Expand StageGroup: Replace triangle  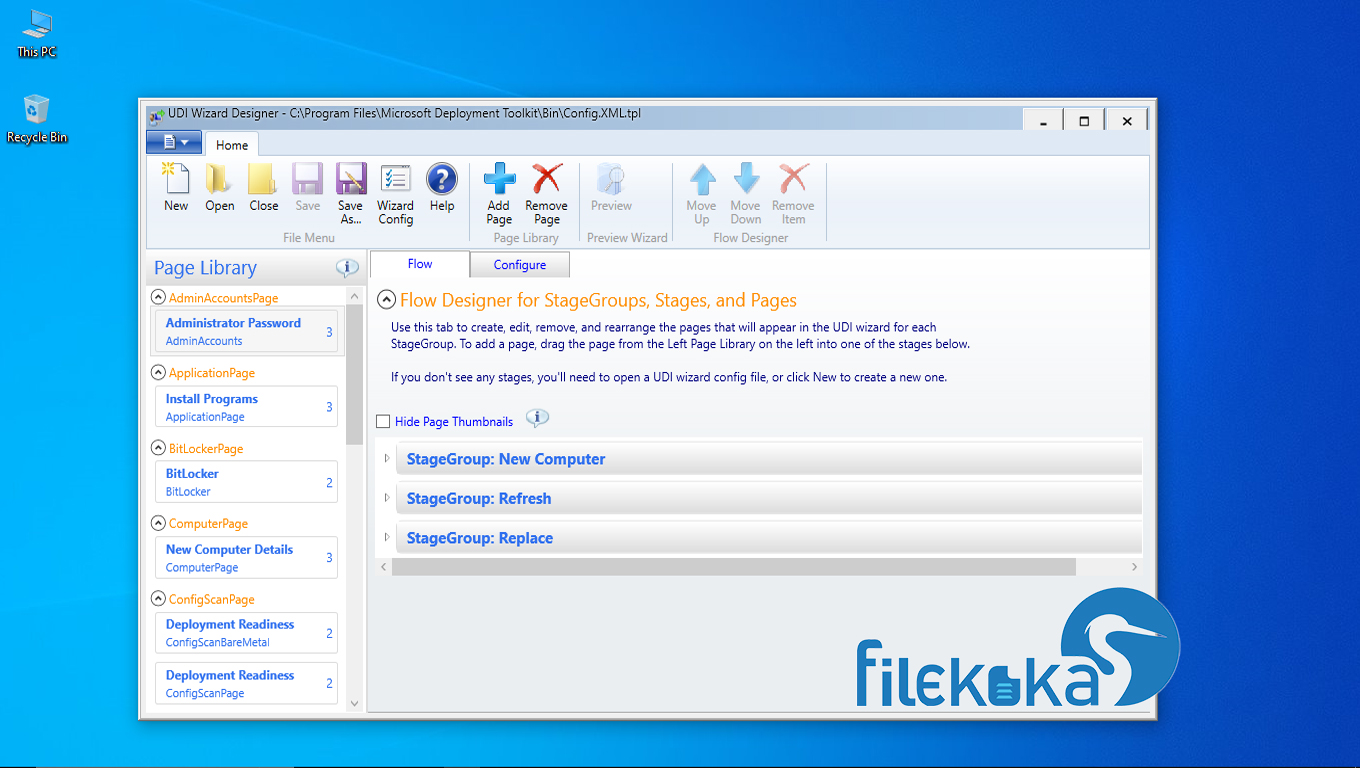pos(388,538)
